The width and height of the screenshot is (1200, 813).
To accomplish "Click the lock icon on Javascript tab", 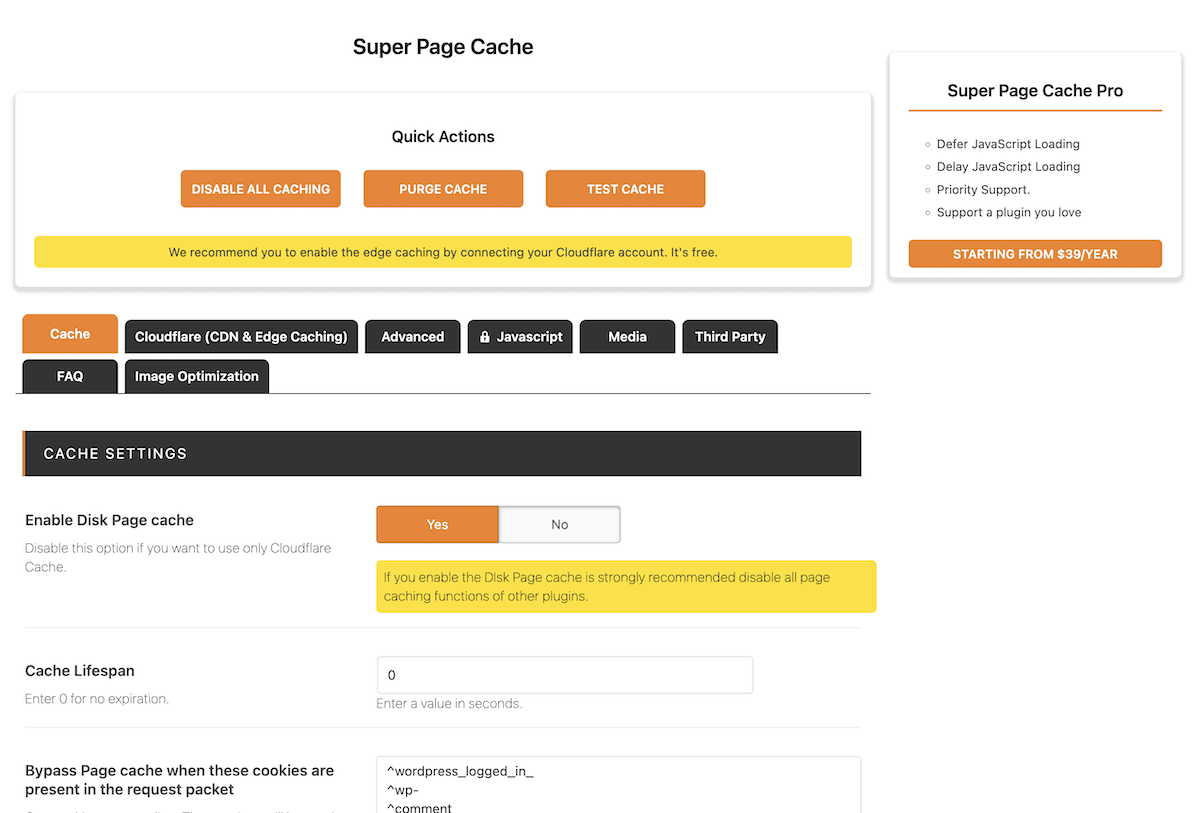I will (x=485, y=337).
